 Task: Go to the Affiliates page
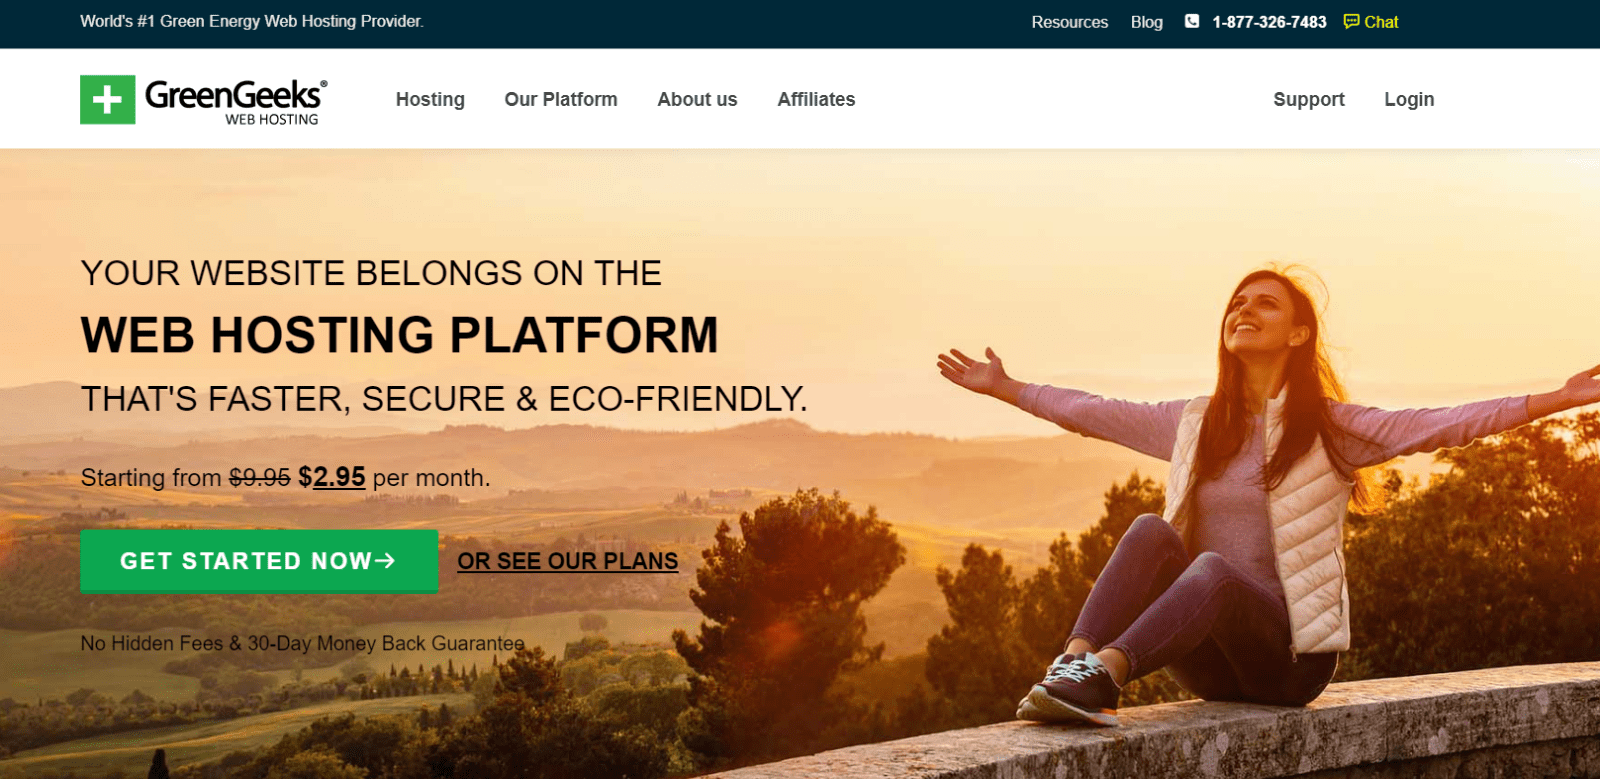(816, 99)
